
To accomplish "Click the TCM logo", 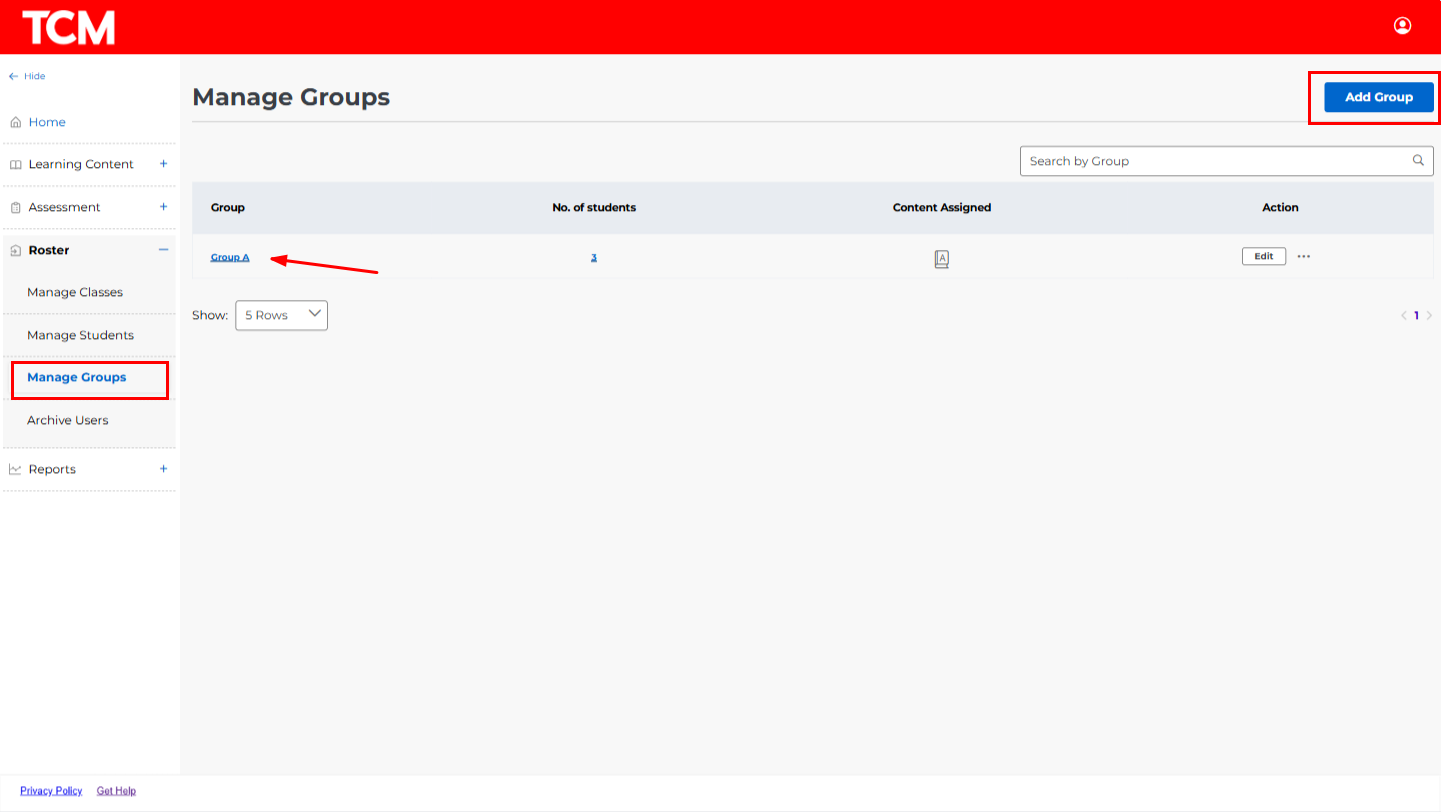I will coord(69,27).
